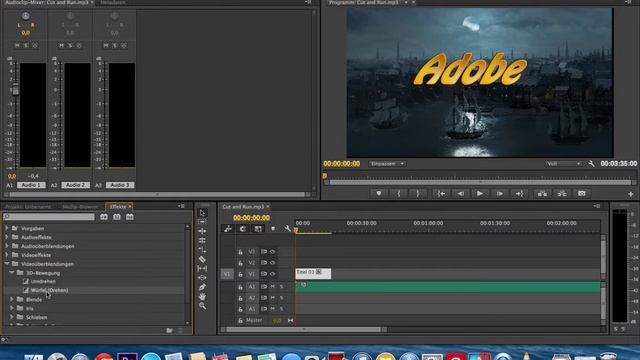The width and height of the screenshot is (640, 360).
Task: Click the Extract button
Action: click(x=562, y=193)
